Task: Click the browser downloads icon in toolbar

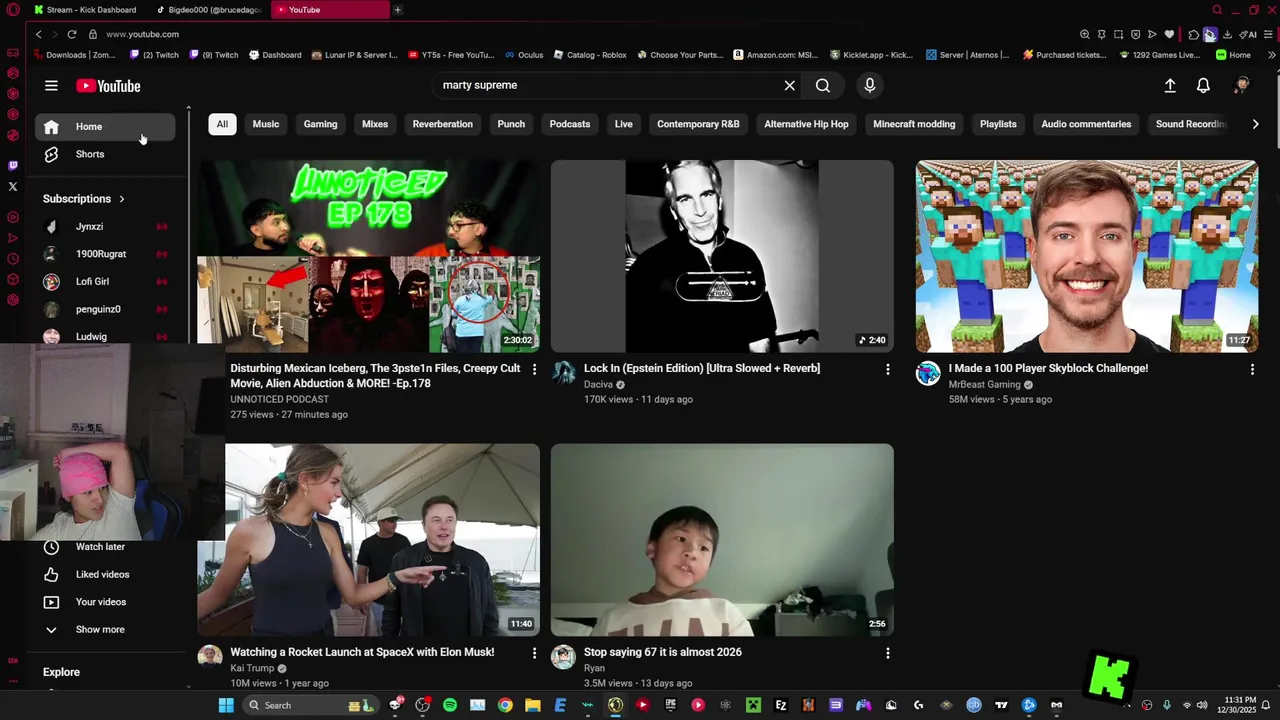Action: tap(1227, 34)
